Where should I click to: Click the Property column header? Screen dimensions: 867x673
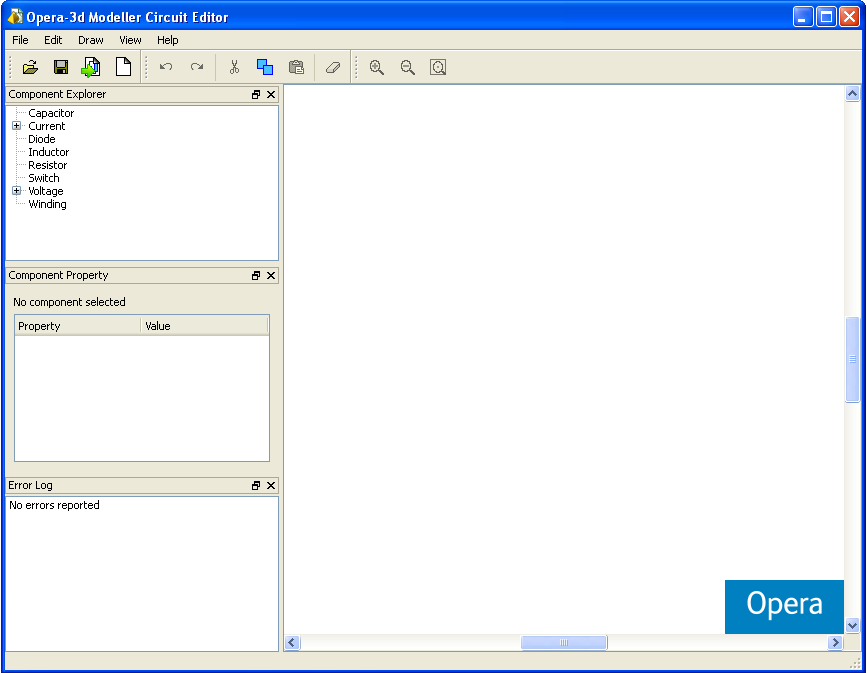pyautogui.click(x=78, y=326)
